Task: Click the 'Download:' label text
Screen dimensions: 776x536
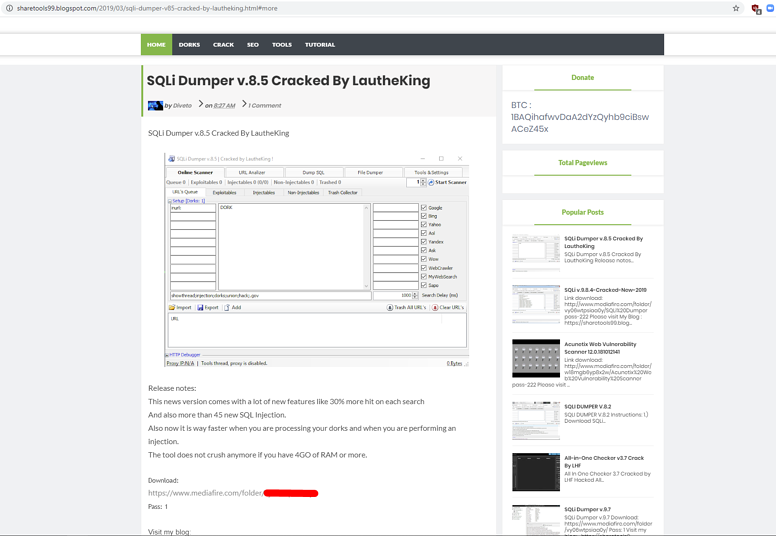Action: pyautogui.click(x=163, y=480)
